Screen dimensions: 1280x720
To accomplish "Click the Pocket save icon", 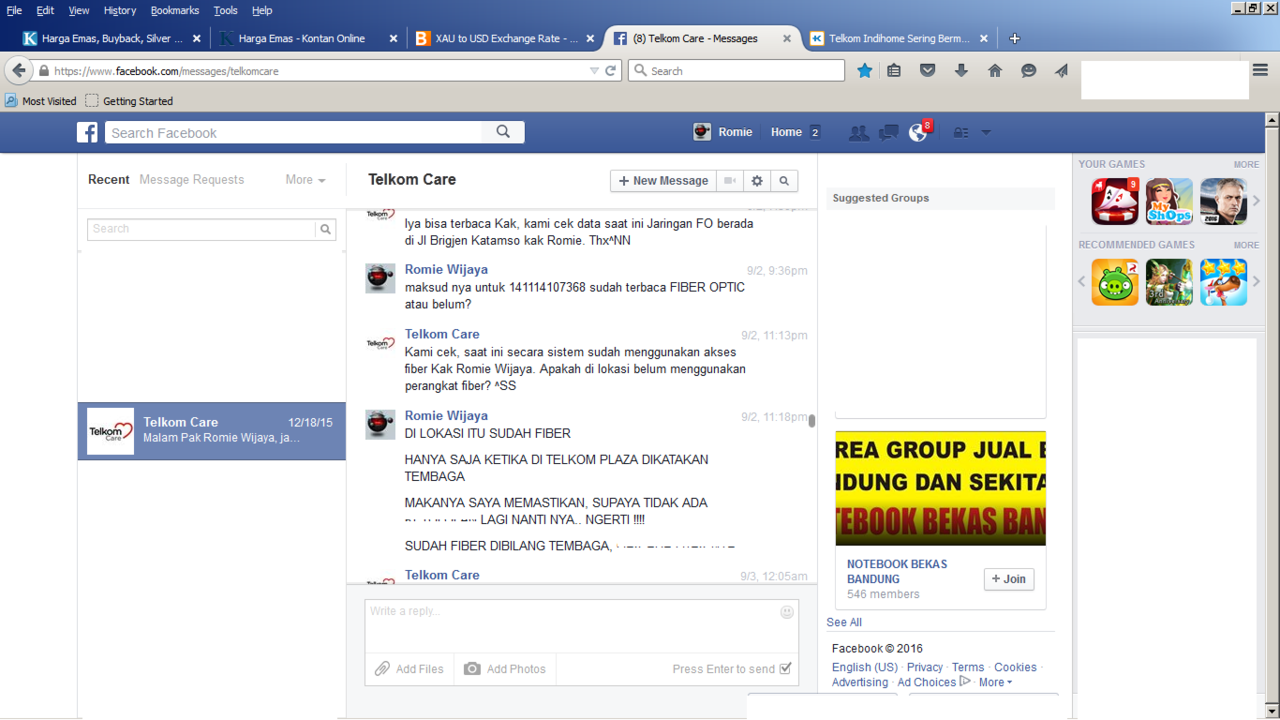I will click(928, 71).
